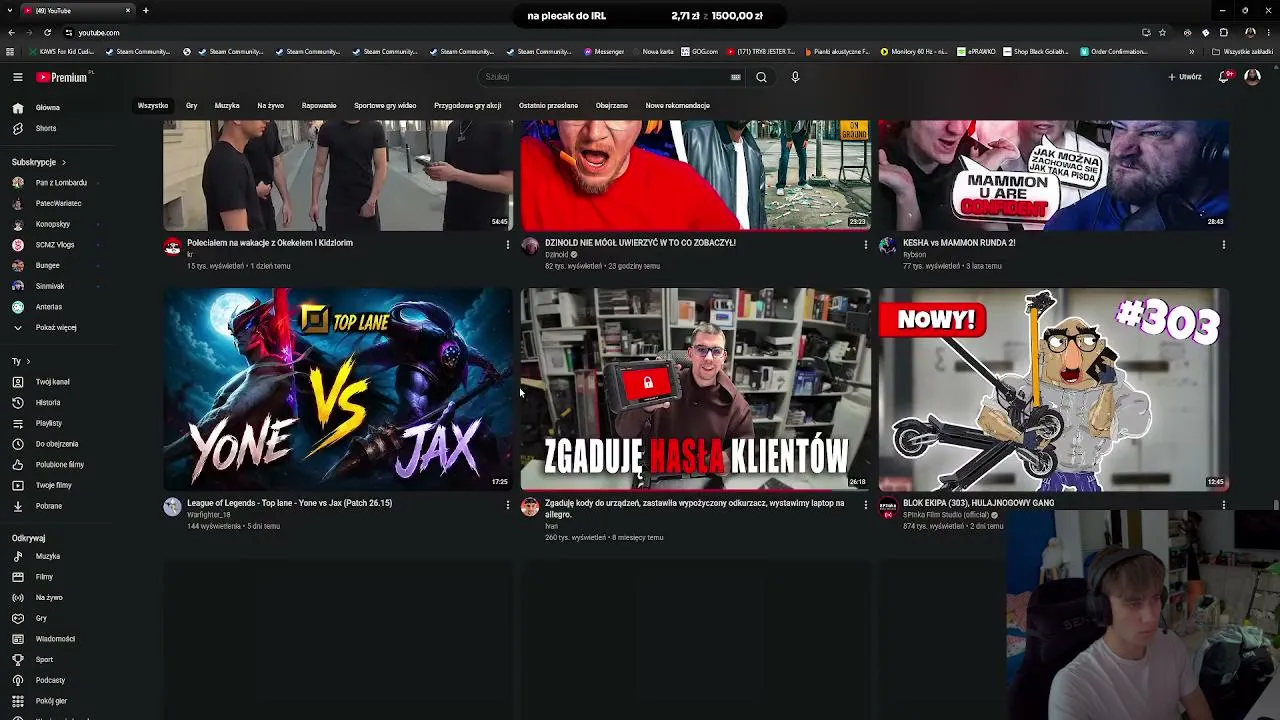Open Polubione filmy liked videos
Viewport: 1280px width, 720px height.
58,465
